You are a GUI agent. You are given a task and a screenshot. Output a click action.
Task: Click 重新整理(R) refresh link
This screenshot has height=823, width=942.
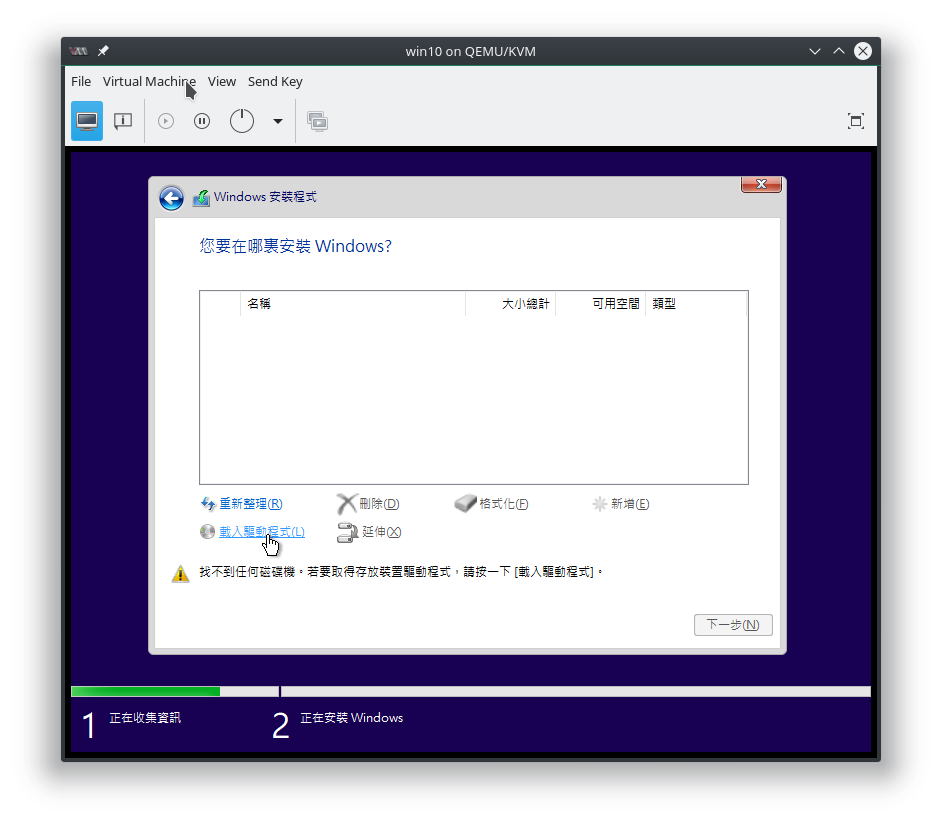pos(251,503)
